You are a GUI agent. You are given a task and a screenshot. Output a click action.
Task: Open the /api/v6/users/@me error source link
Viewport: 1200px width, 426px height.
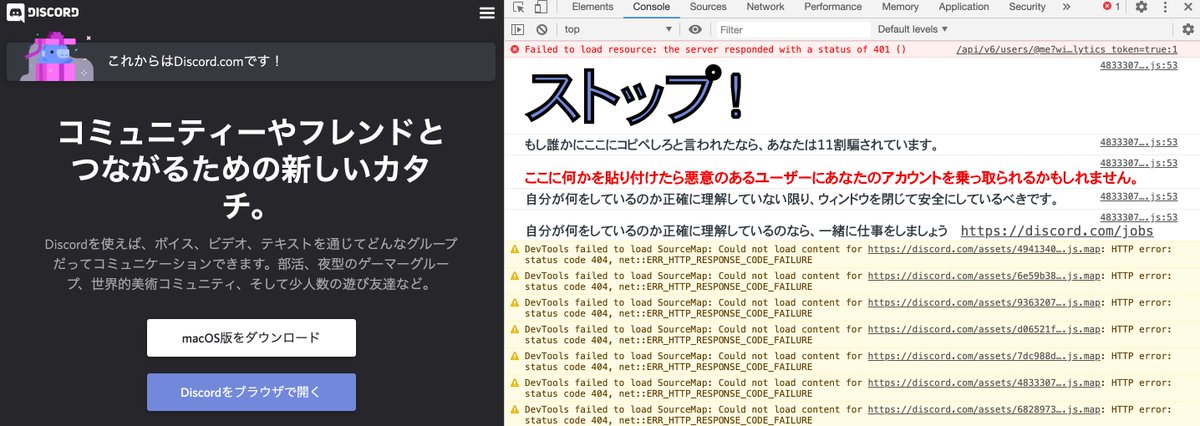(x=1065, y=48)
